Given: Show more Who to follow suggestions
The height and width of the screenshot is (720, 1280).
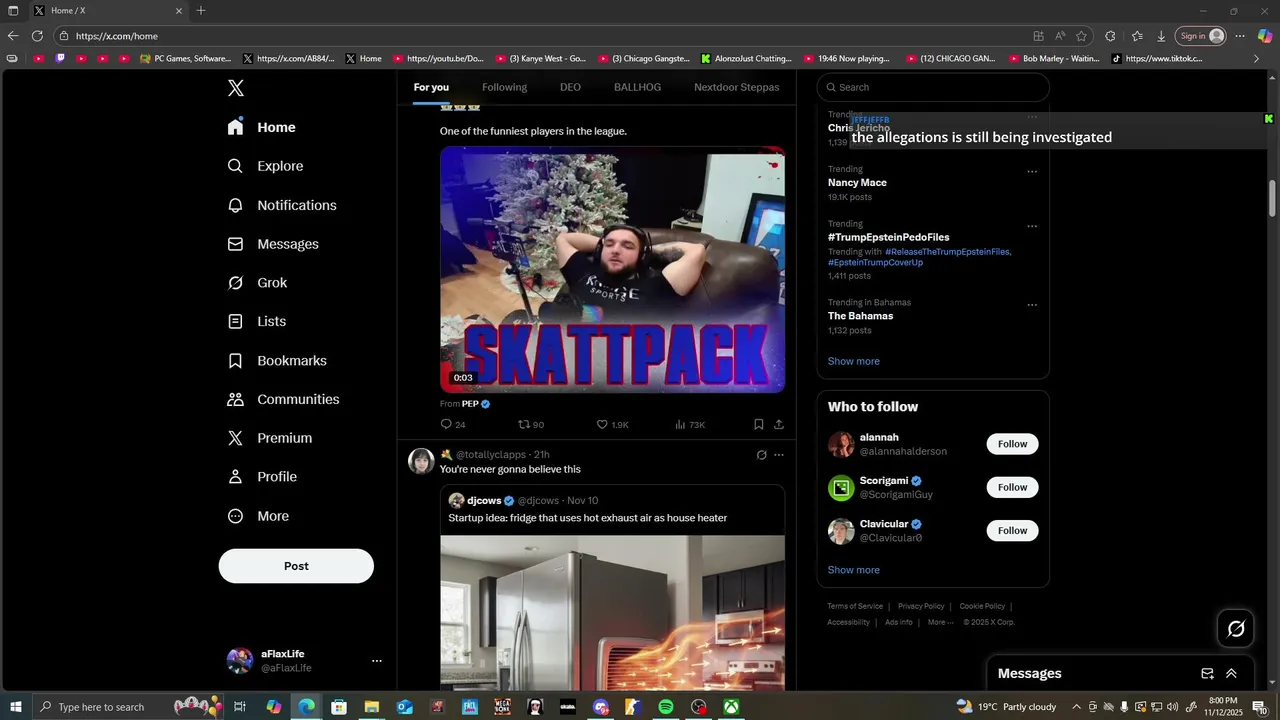Looking at the screenshot, I should click(x=854, y=570).
